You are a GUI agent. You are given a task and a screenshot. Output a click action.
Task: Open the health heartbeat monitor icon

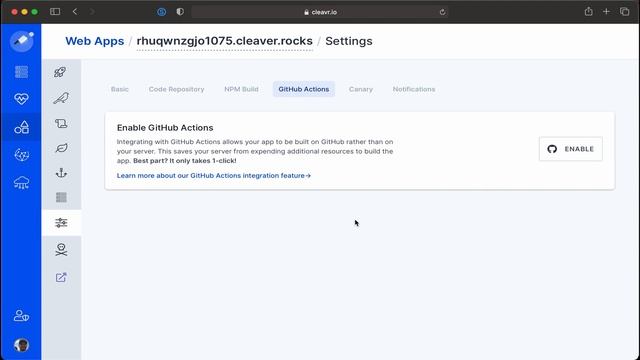(21, 99)
